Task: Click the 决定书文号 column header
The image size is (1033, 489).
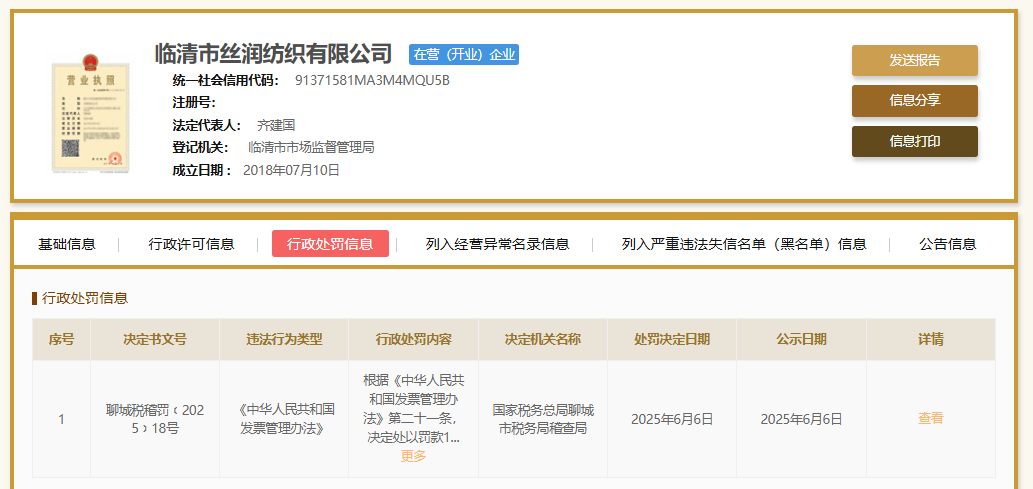Action: point(154,339)
